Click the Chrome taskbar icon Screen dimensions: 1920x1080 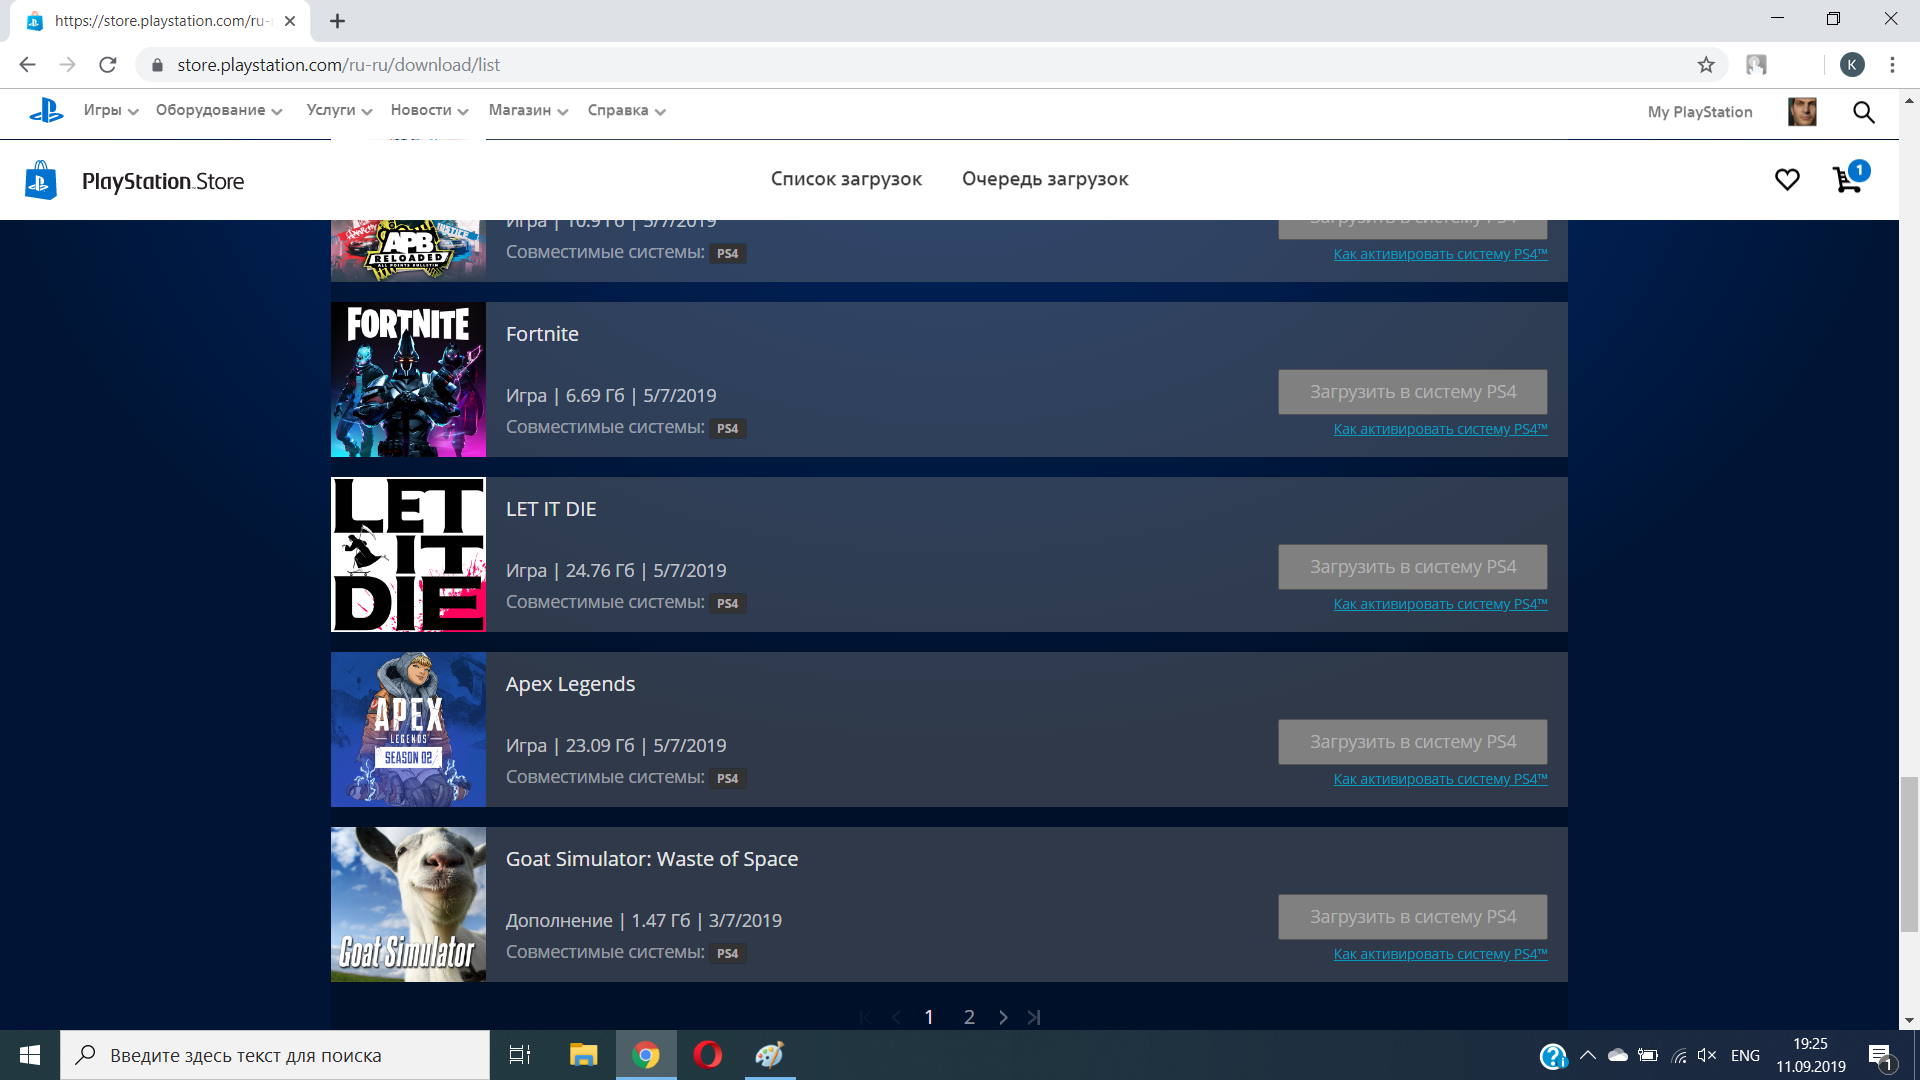pos(646,1055)
